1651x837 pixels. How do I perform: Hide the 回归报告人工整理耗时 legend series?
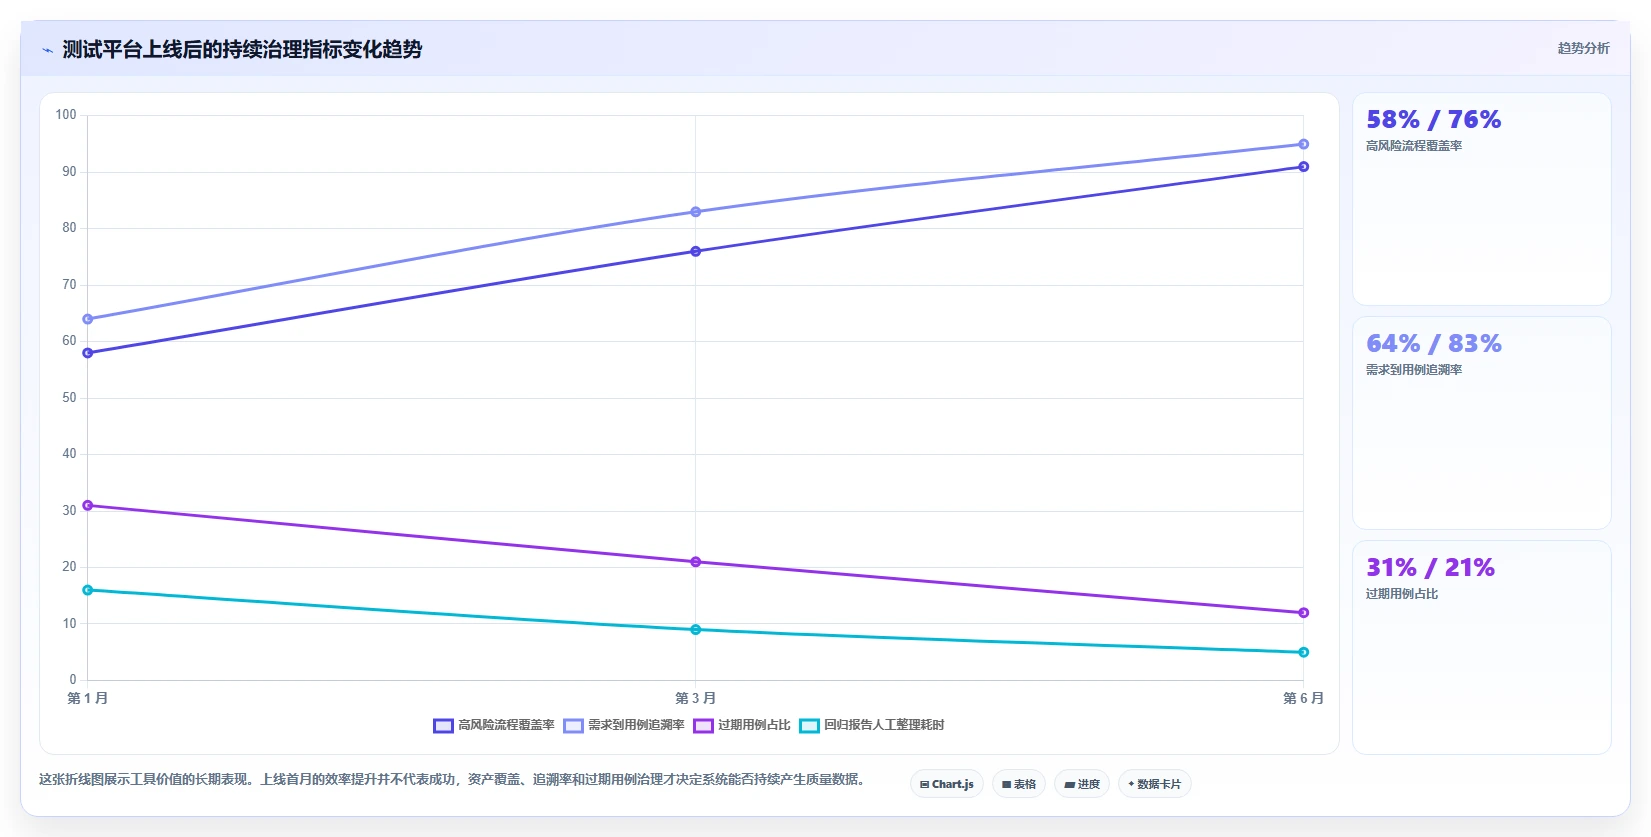point(872,725)
